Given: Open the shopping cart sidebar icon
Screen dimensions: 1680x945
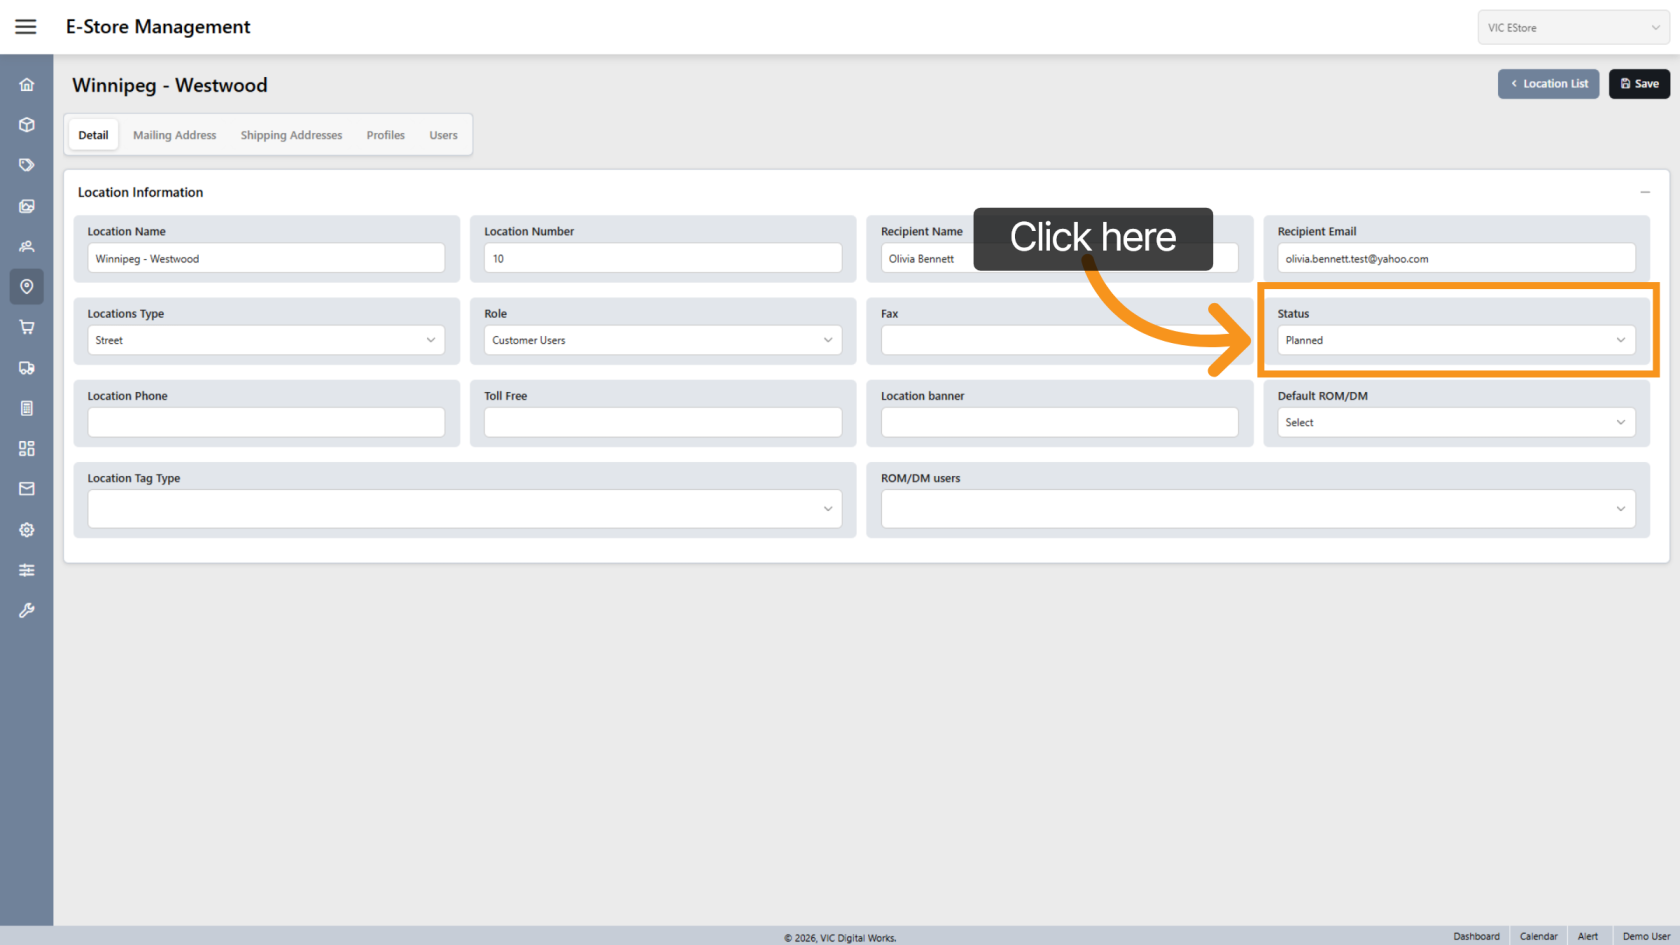Looking at the screenshot, I should pyautogui.click(x=27, y=327).
